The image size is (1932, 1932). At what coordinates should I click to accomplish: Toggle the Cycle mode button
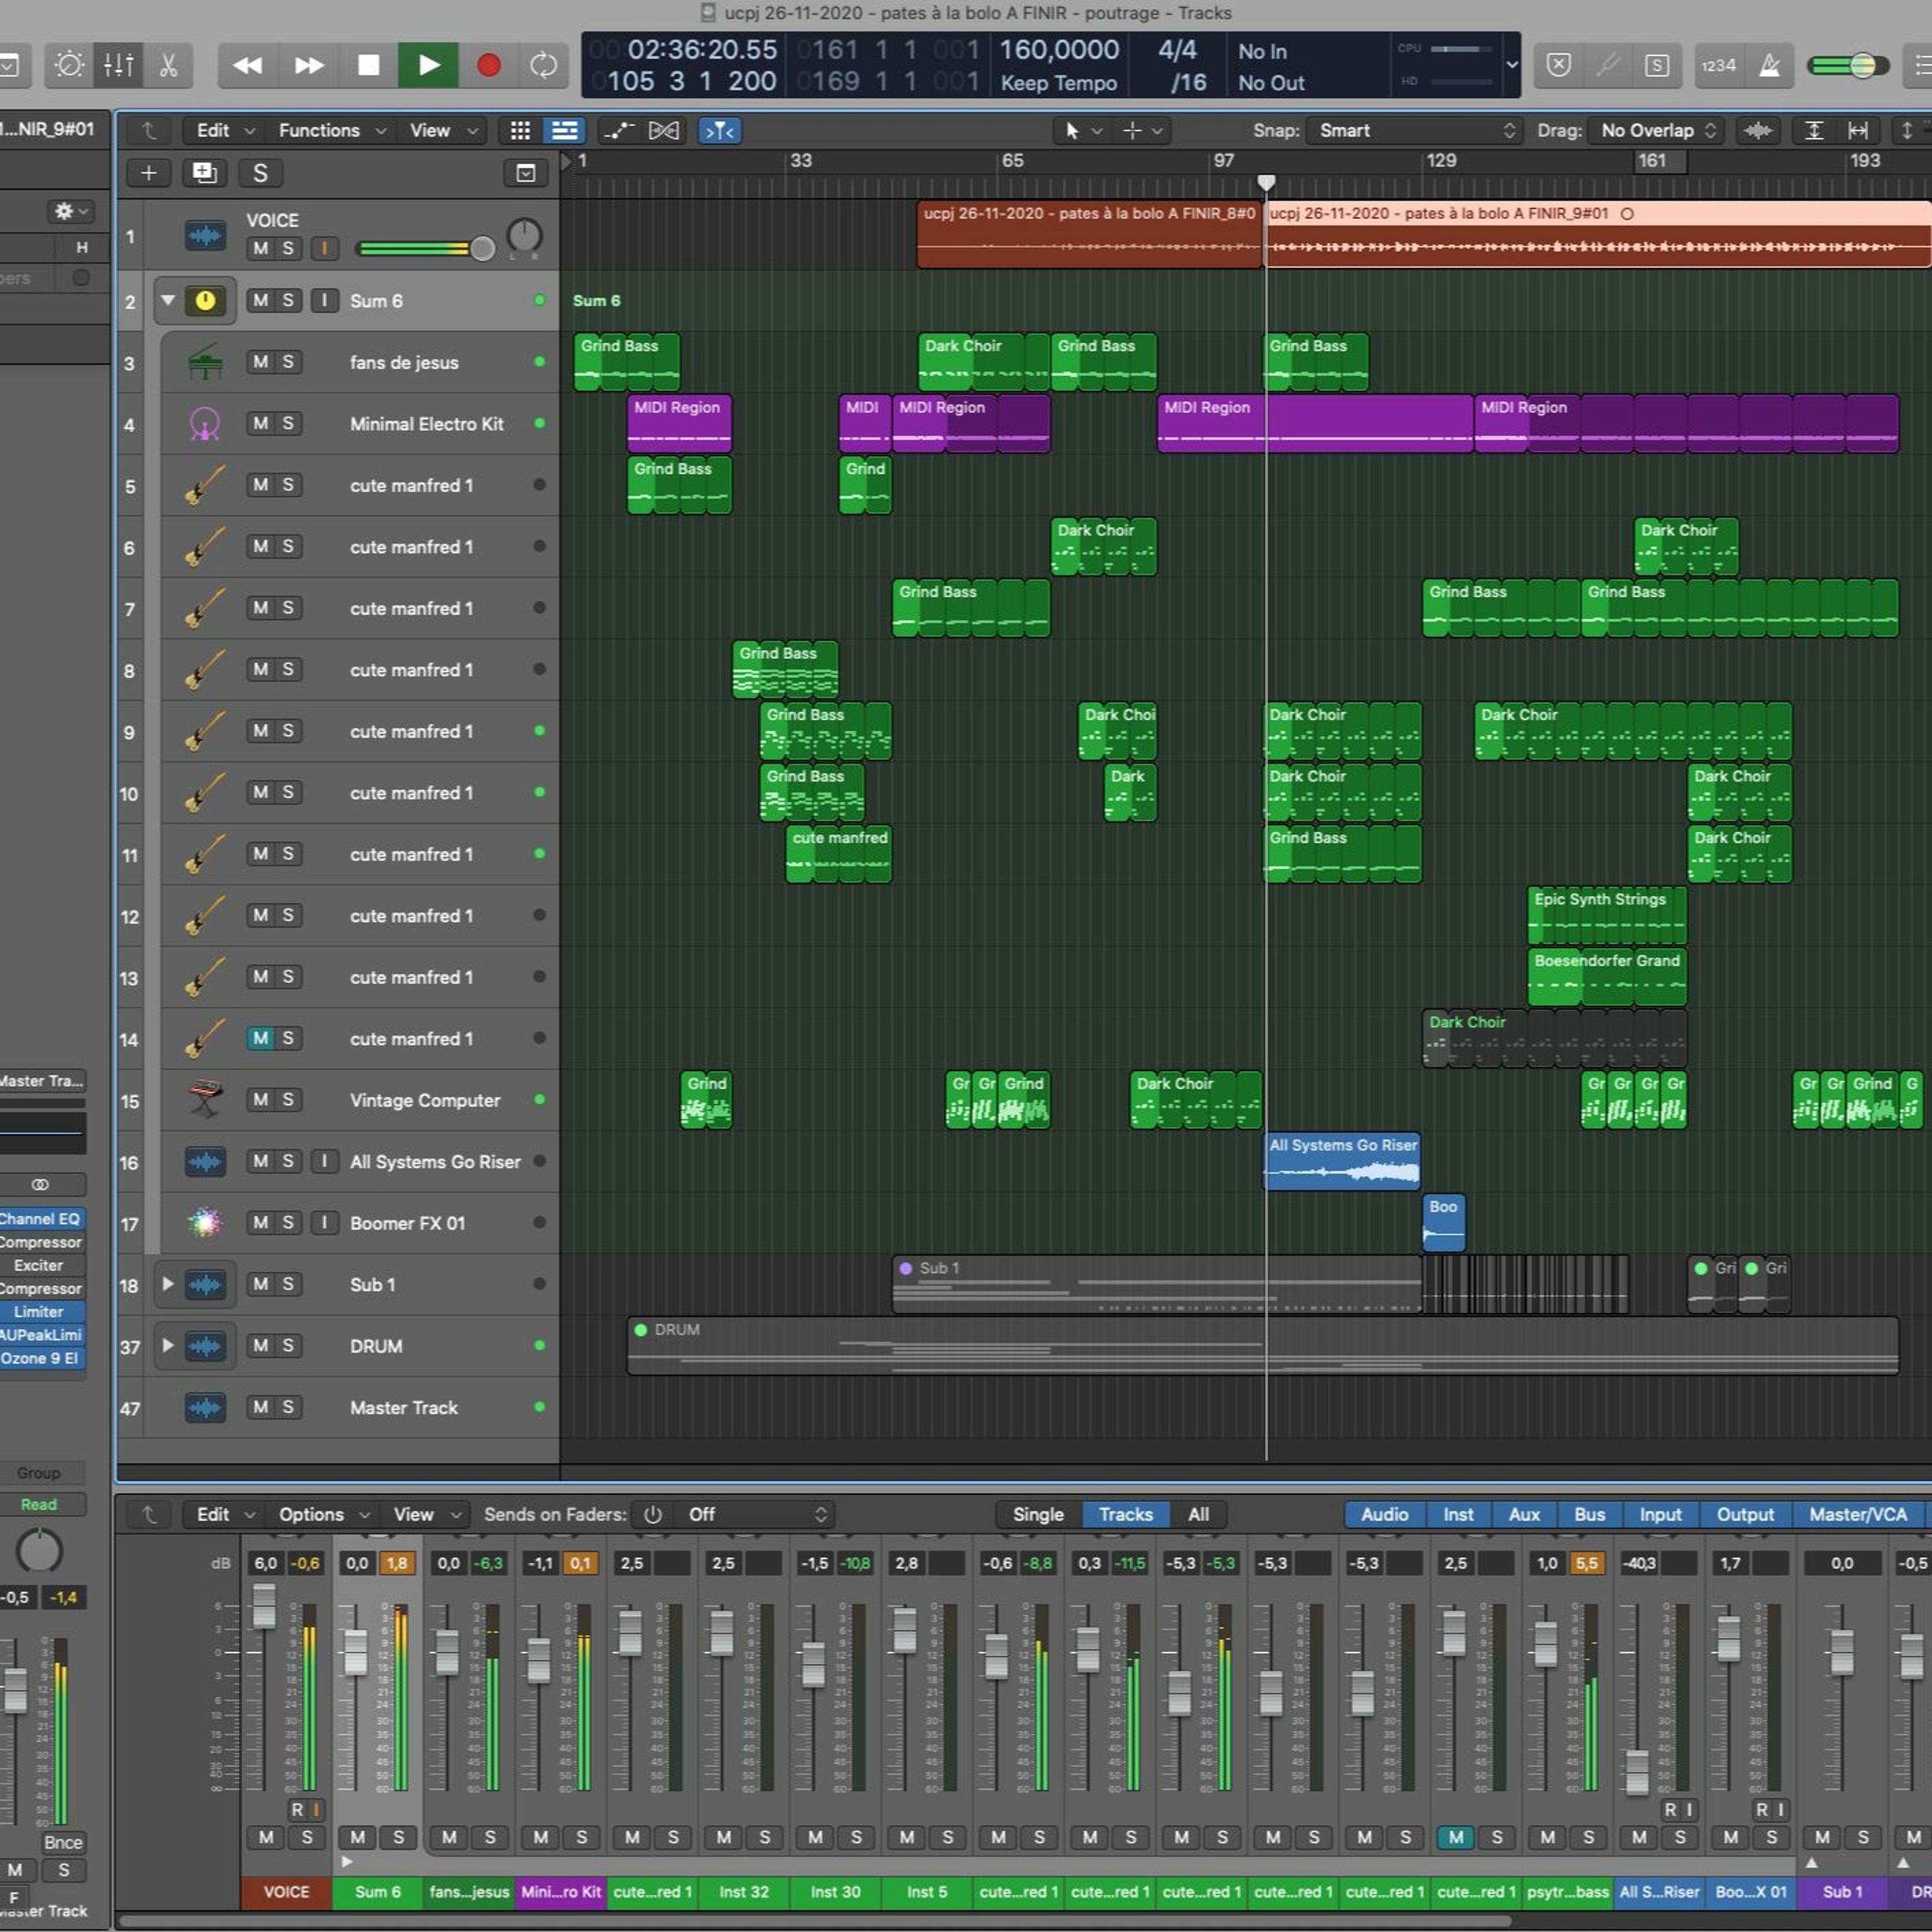coord(543,66)
